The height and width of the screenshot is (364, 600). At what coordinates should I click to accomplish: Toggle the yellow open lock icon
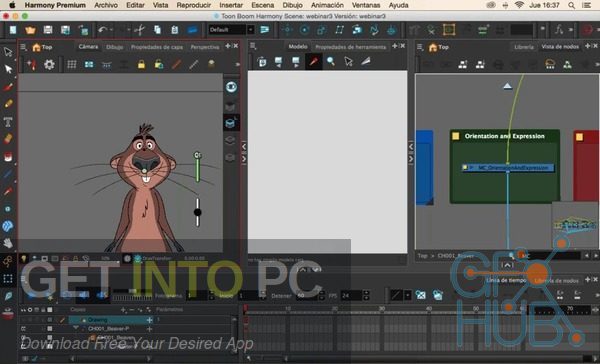coord(159,64)
